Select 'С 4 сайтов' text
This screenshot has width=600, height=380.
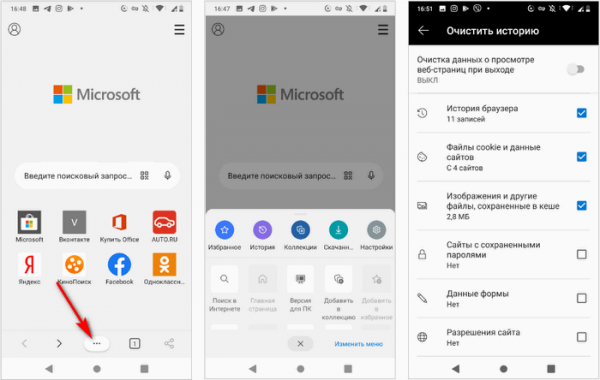click(x=465, y=168)
